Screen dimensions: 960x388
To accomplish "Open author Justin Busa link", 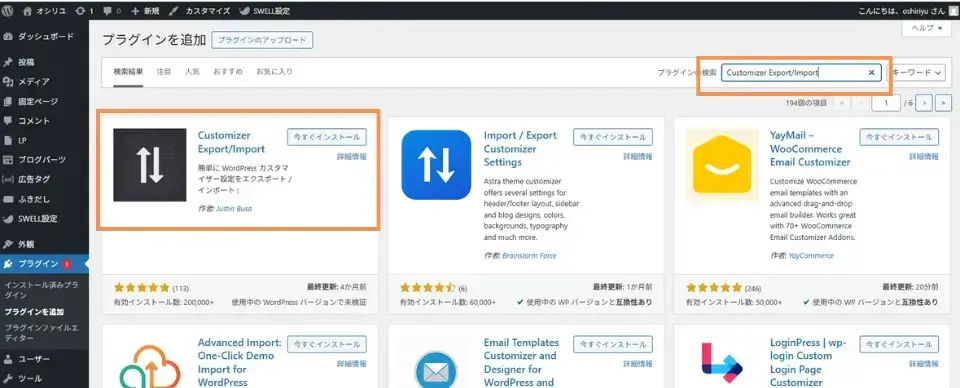I will [234, 209].
